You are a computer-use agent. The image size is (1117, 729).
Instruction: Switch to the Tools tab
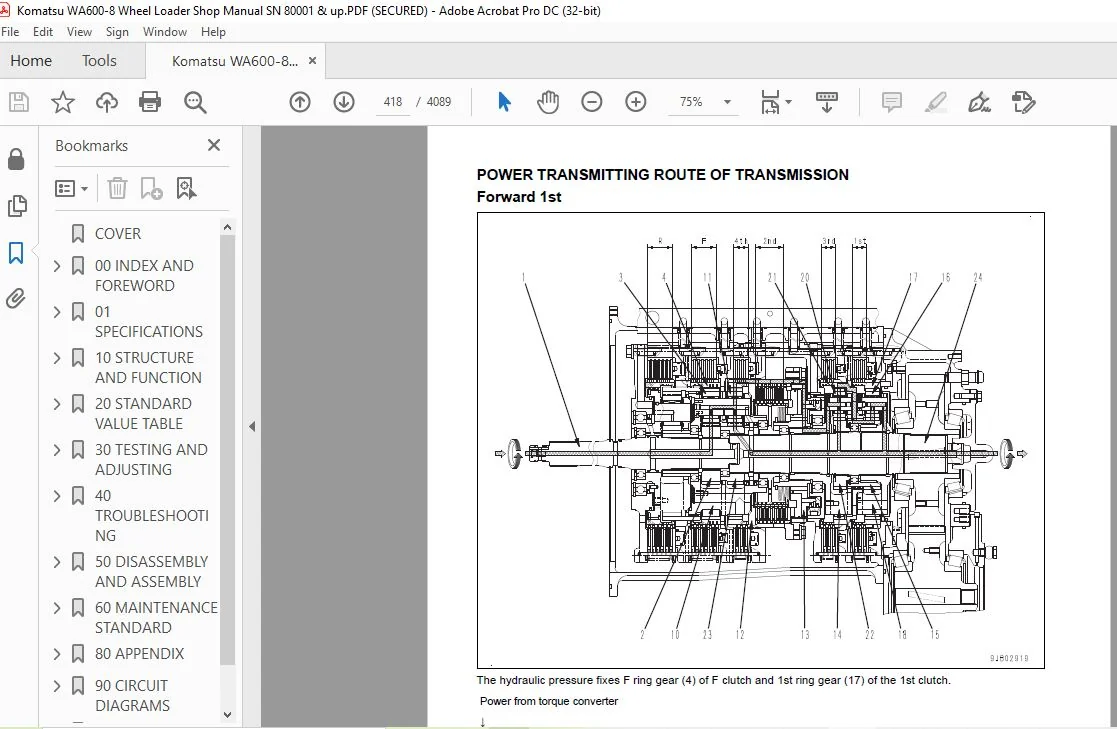click(x=99, y=61)
